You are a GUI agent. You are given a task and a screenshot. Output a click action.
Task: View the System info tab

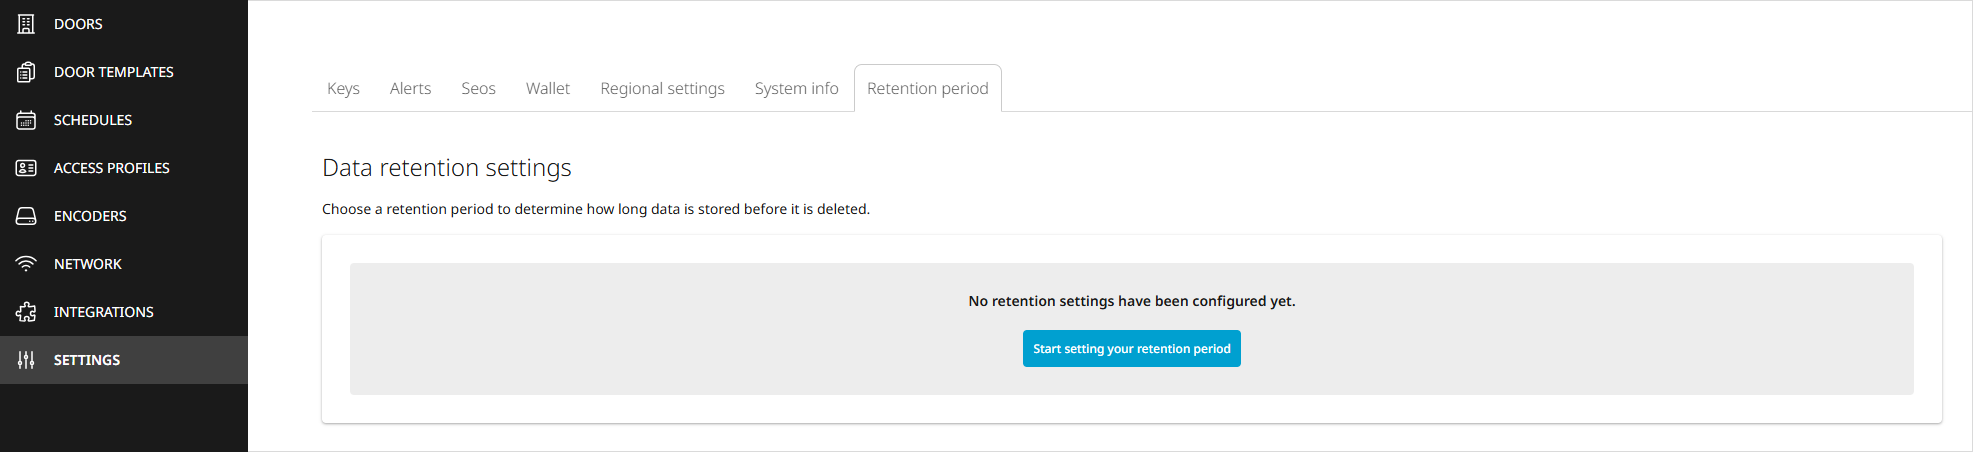point(796,89)
